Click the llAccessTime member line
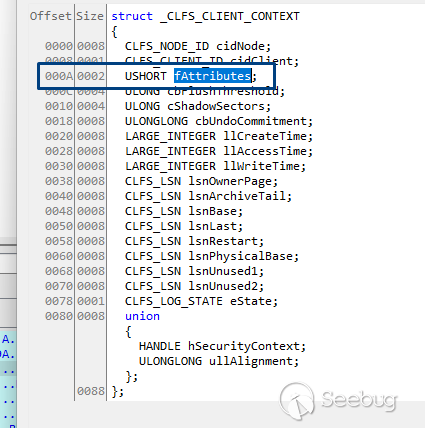This screenshot has width=425, height=428. [219, 151]
